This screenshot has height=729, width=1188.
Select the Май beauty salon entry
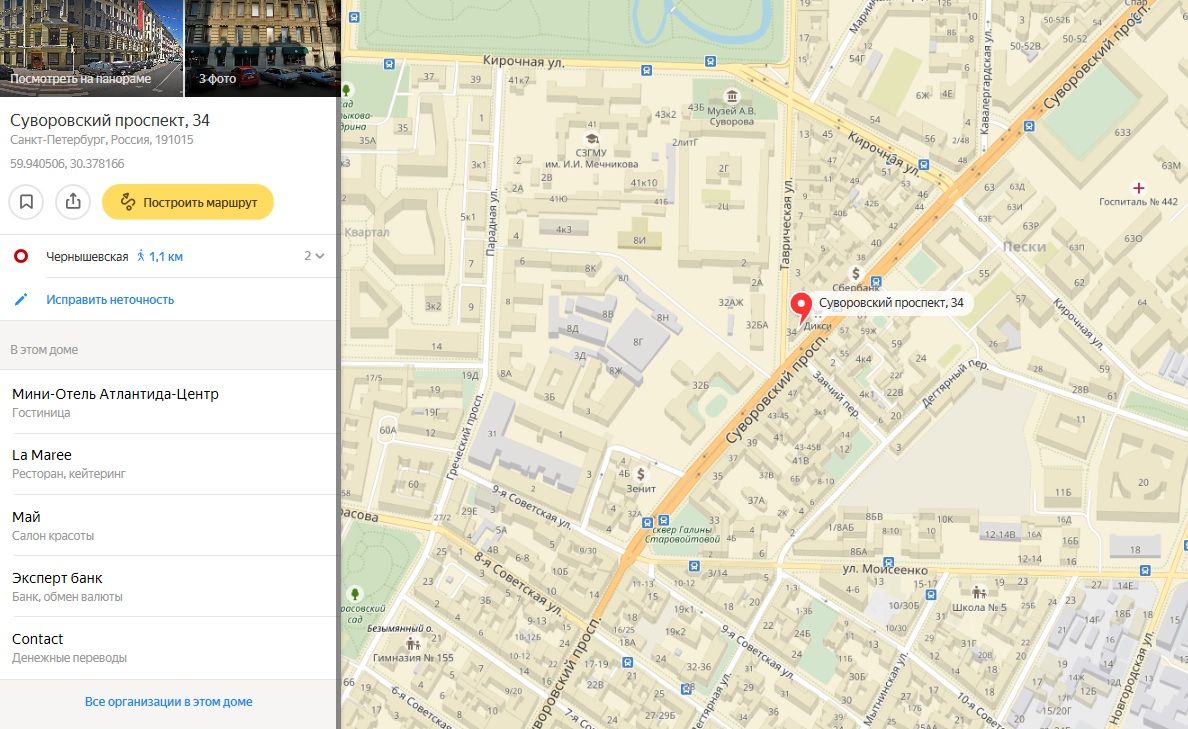tap(167, 525)
